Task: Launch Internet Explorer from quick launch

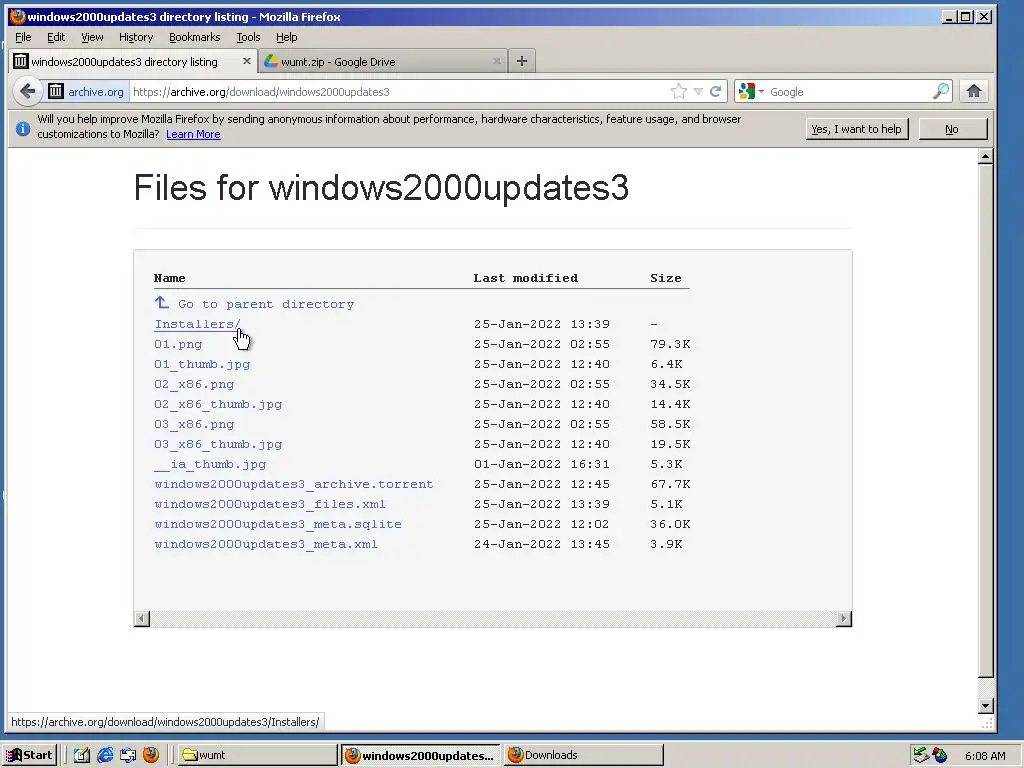Action: [104, 755]
